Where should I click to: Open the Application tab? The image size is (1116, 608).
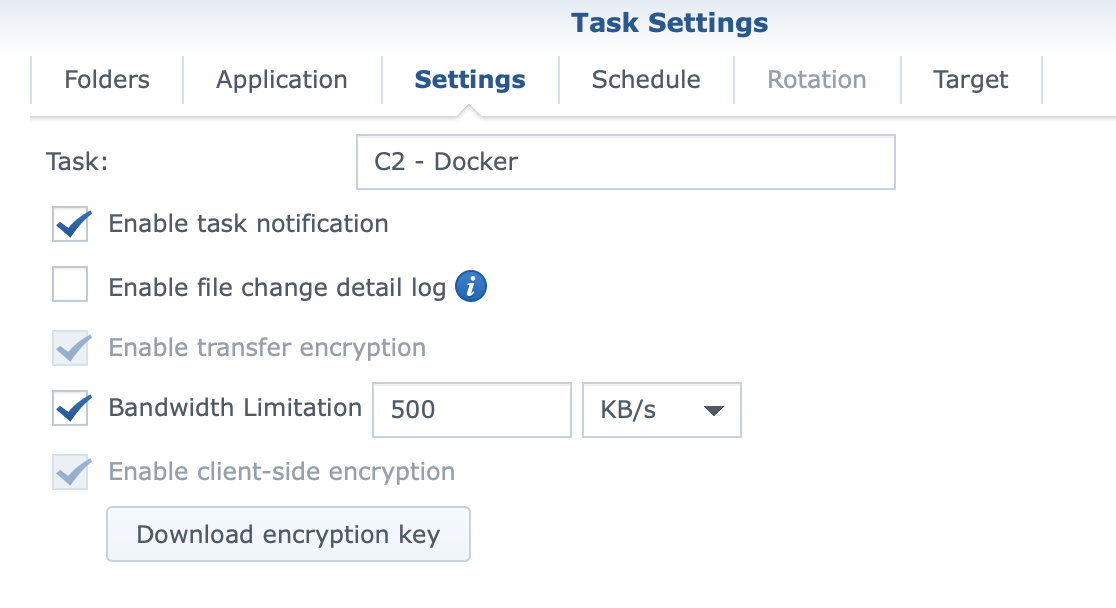pyautogui.click(x=282, y=80)
